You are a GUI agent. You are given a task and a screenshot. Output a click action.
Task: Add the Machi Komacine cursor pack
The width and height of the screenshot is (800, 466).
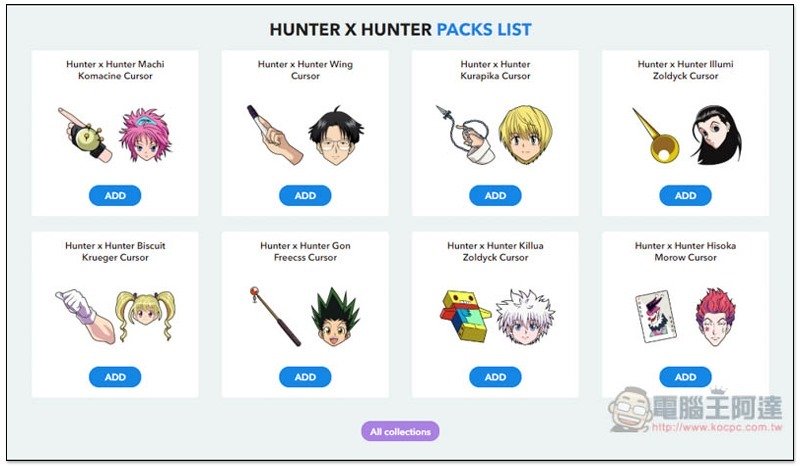tap(115, 195)
